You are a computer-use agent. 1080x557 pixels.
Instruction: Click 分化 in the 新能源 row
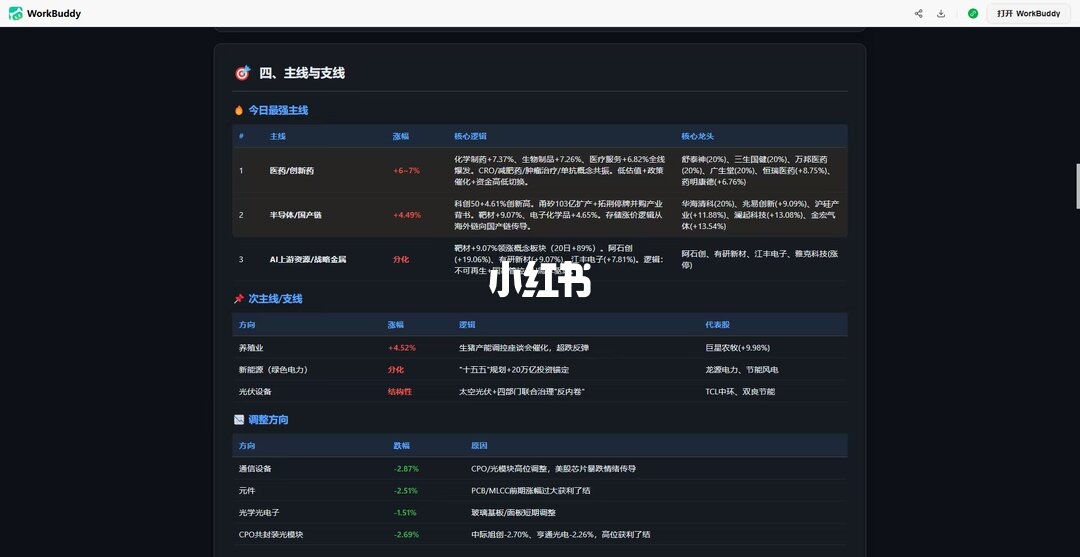point(395,370)
